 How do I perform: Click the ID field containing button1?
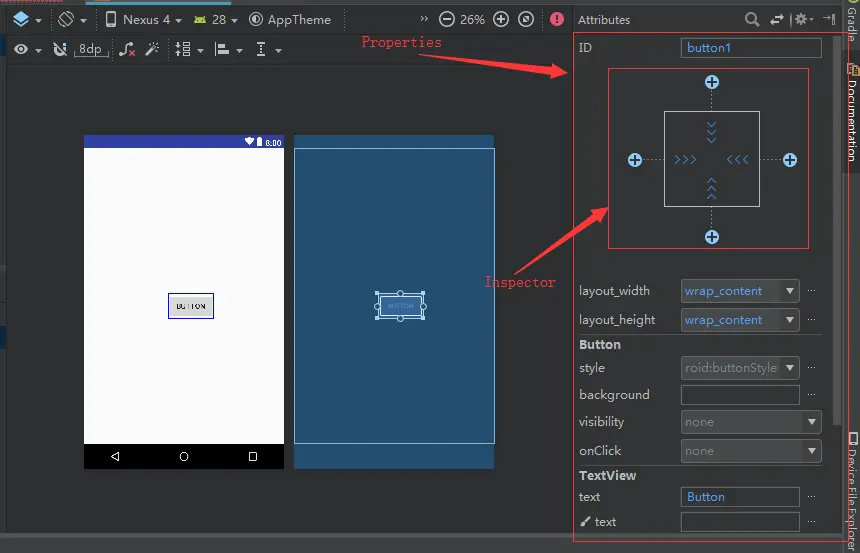(751, 48)
